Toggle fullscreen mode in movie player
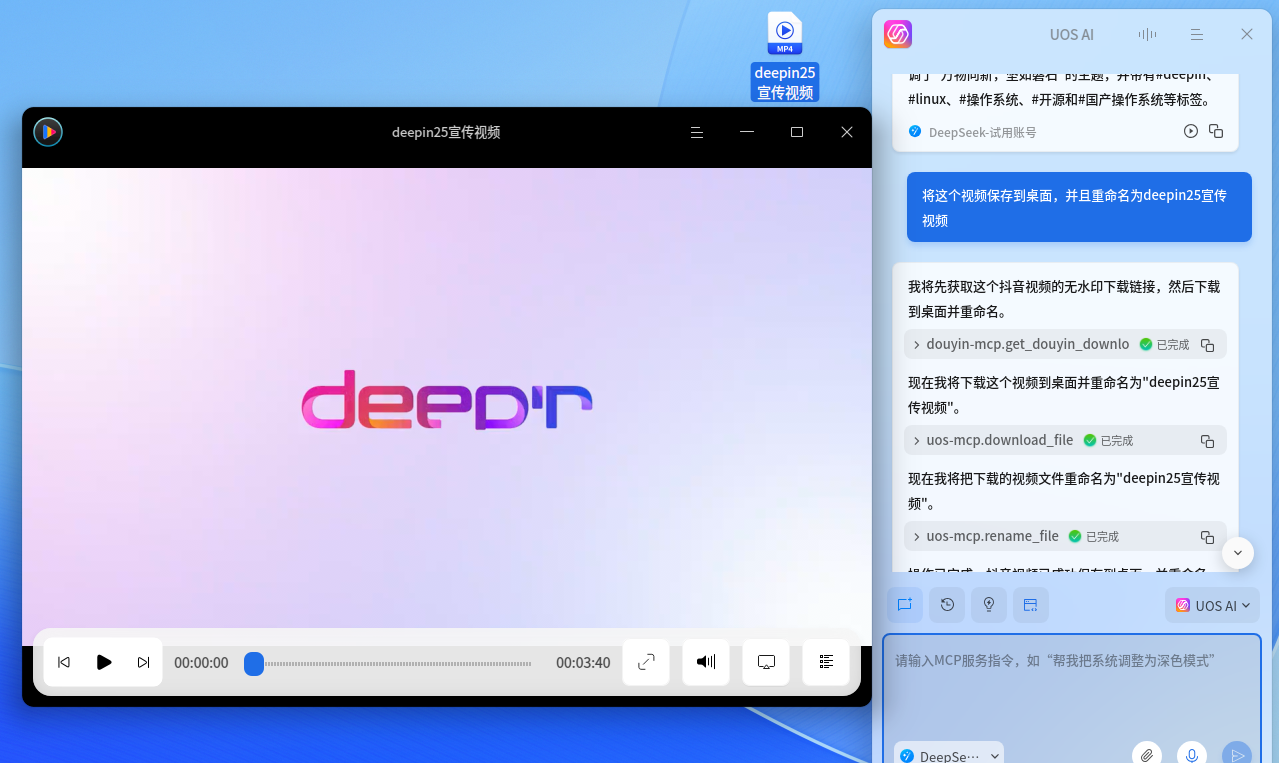This screenshot has height=763, width=1279. [646, 662]
